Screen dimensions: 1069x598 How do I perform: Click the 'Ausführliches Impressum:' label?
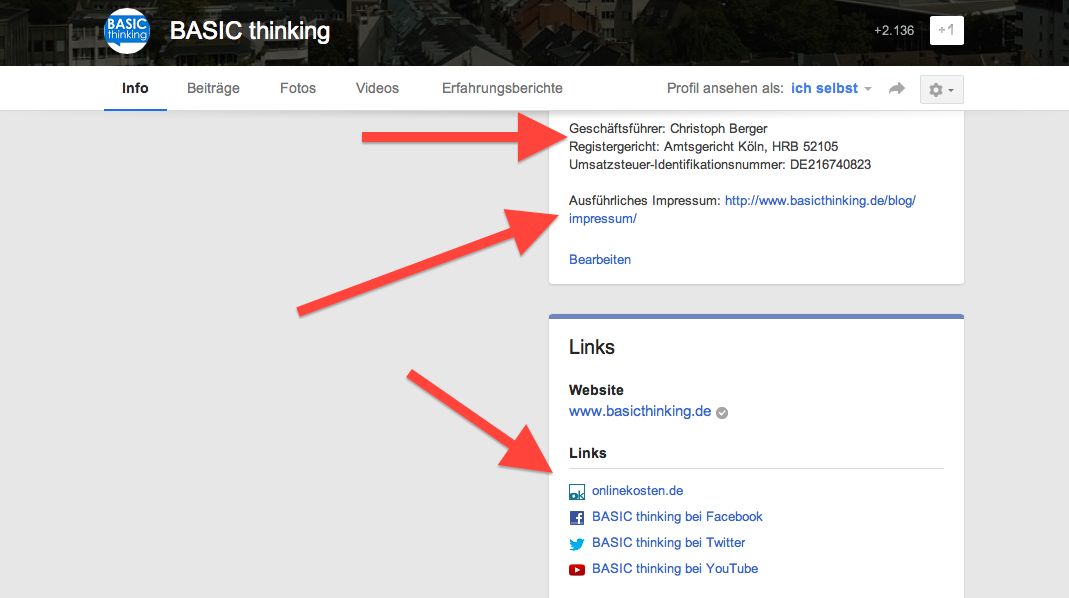[x=644, y=200]
